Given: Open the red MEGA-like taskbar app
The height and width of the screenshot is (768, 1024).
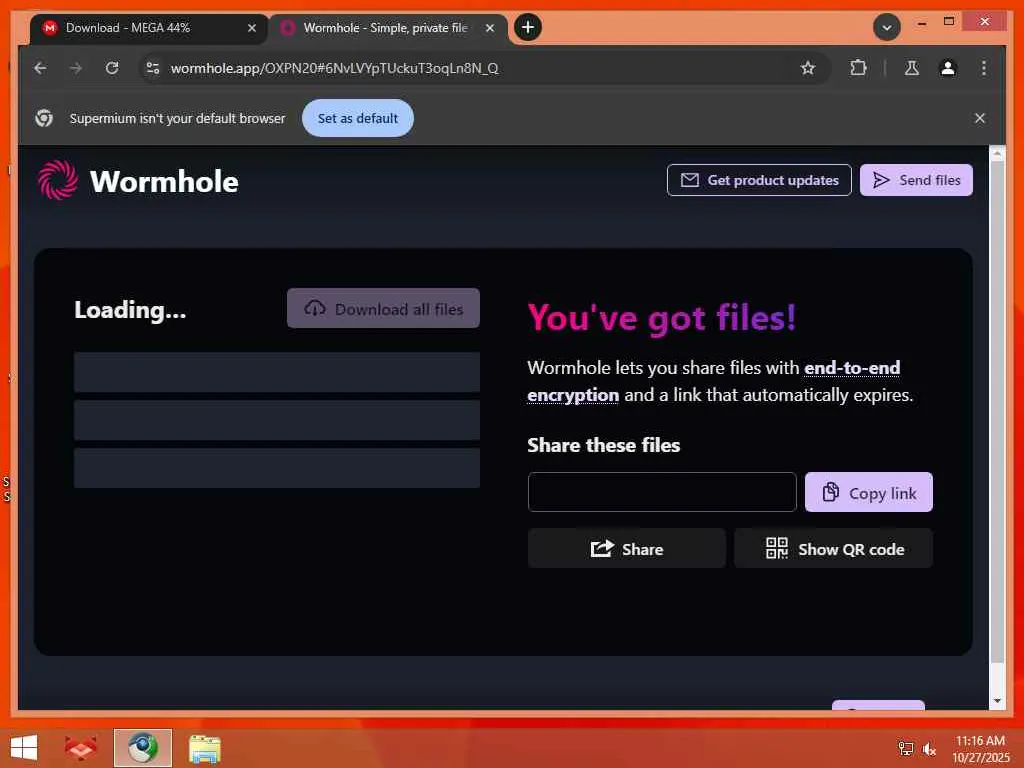Looking at the screenshot, I should pyautogui.click(x=81, y=748).
